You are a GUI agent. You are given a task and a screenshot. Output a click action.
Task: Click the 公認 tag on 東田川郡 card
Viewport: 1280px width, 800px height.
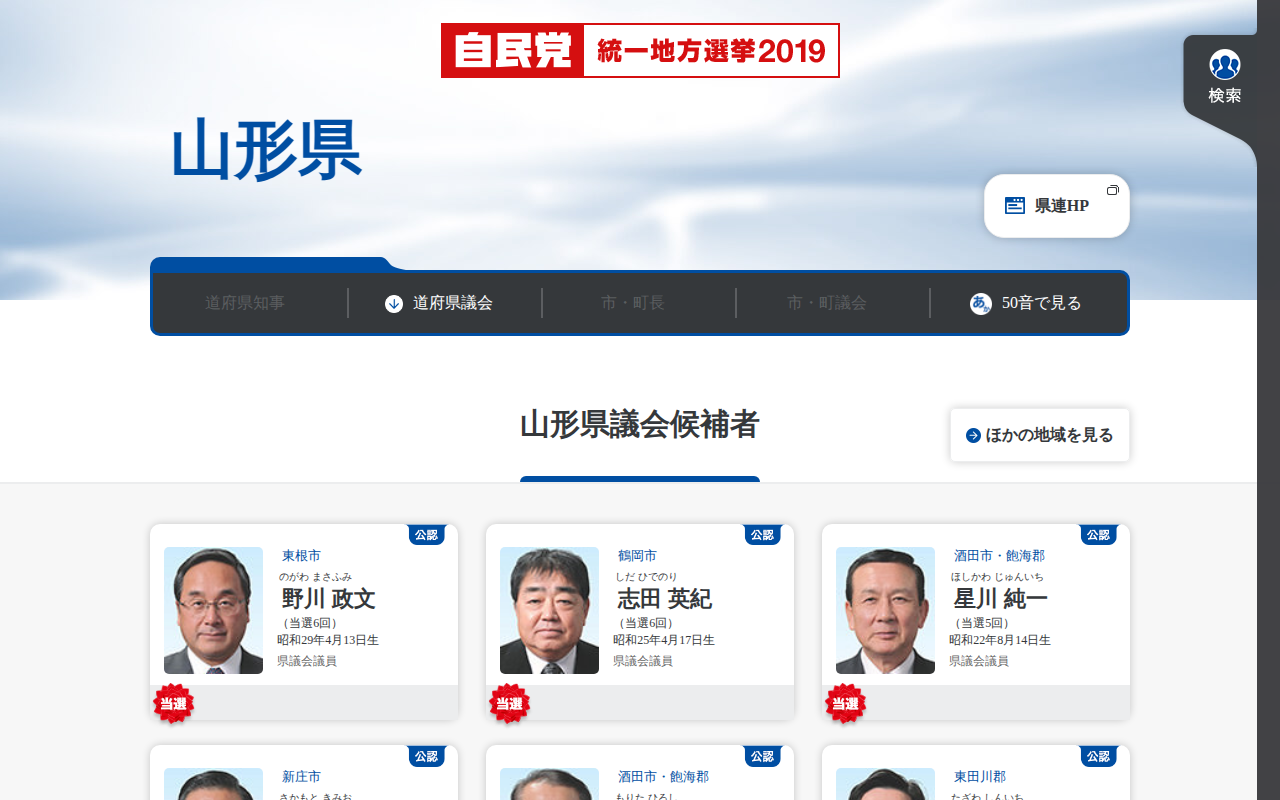(x=1099, y=756)
